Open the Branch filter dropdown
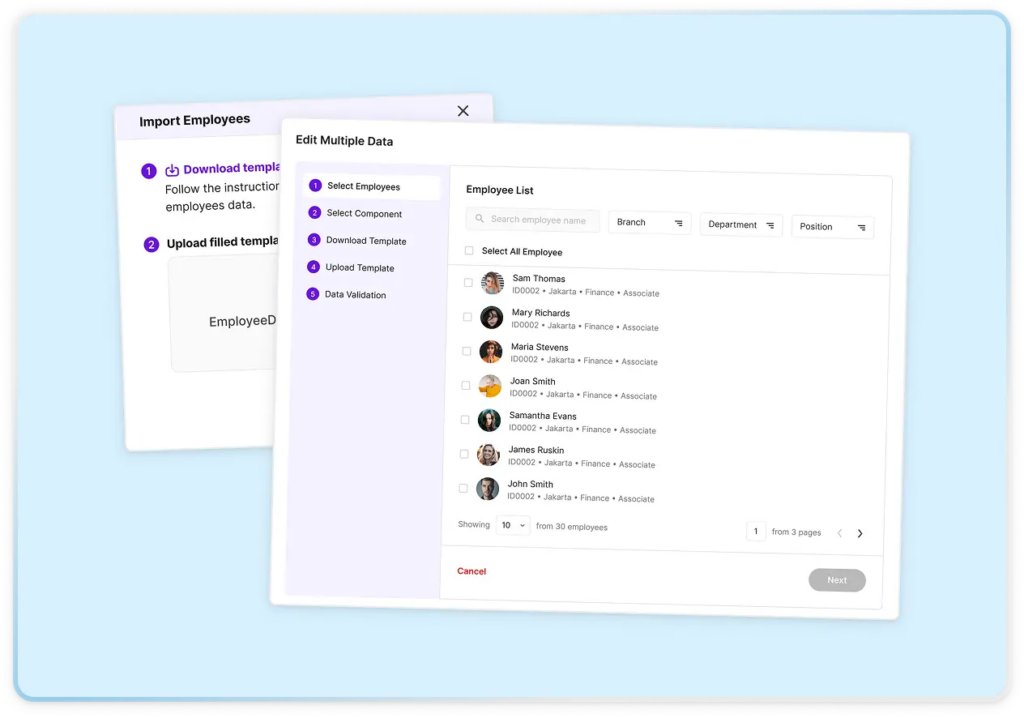1024x718 pixels. tap(649, 223)
